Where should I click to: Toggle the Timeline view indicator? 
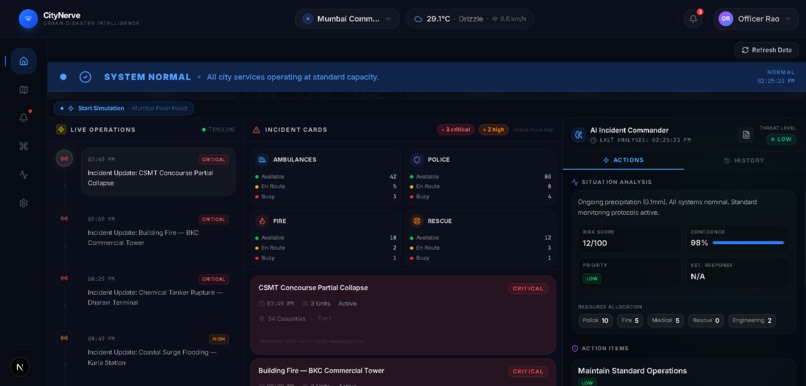click(219, 130)
